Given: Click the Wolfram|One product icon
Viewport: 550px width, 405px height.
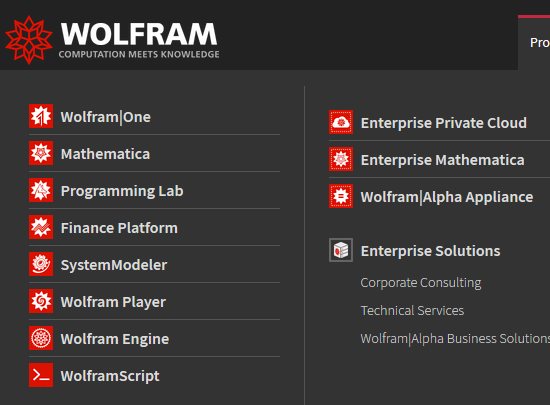Looking at the screenshot, I should (x=41, y=116).
